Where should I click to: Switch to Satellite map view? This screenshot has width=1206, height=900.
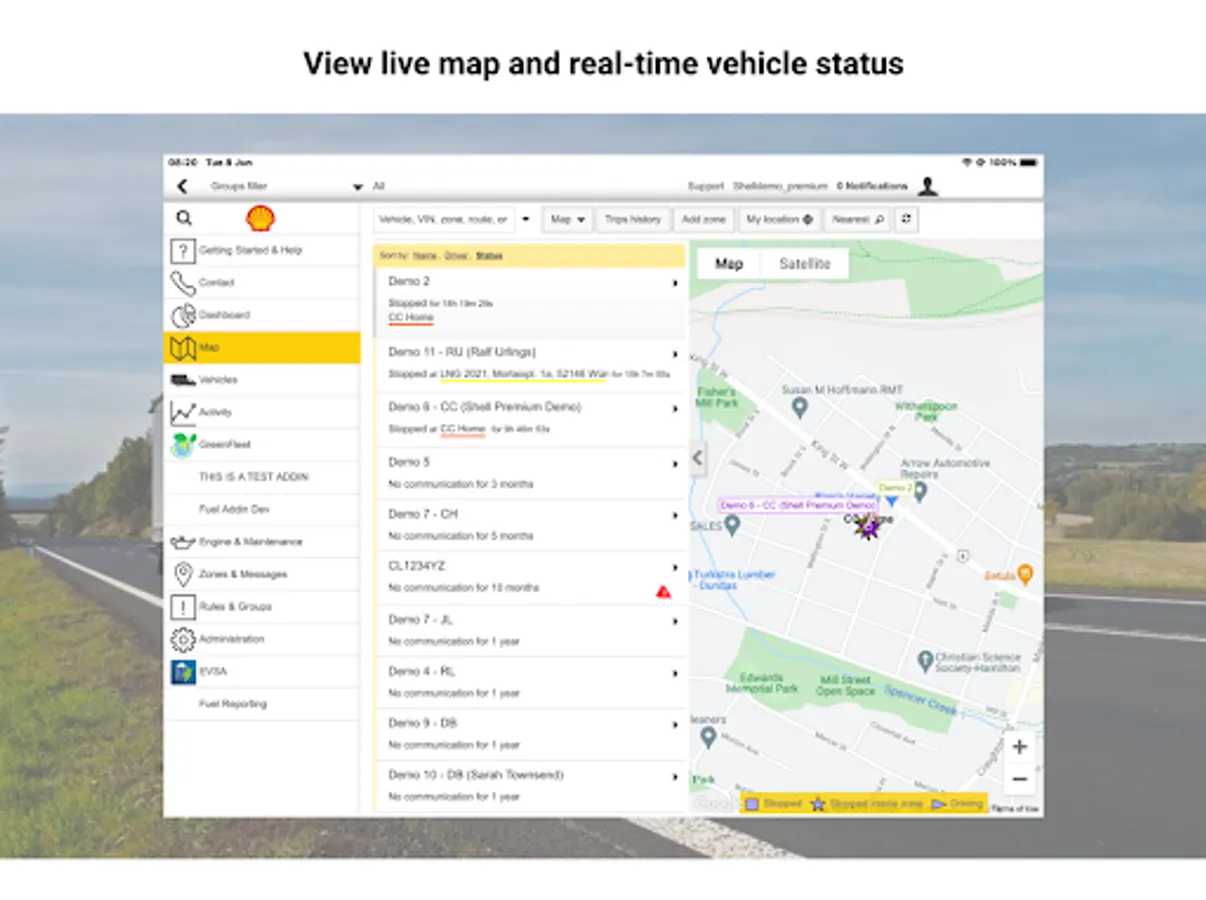(x=805, y=264)
